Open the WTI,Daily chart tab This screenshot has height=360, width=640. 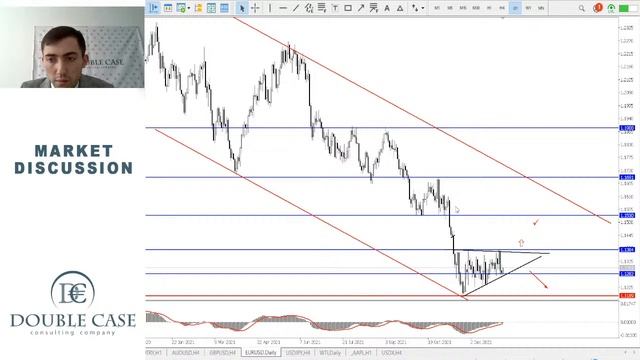pyautogui.click(x=330, y=353)
